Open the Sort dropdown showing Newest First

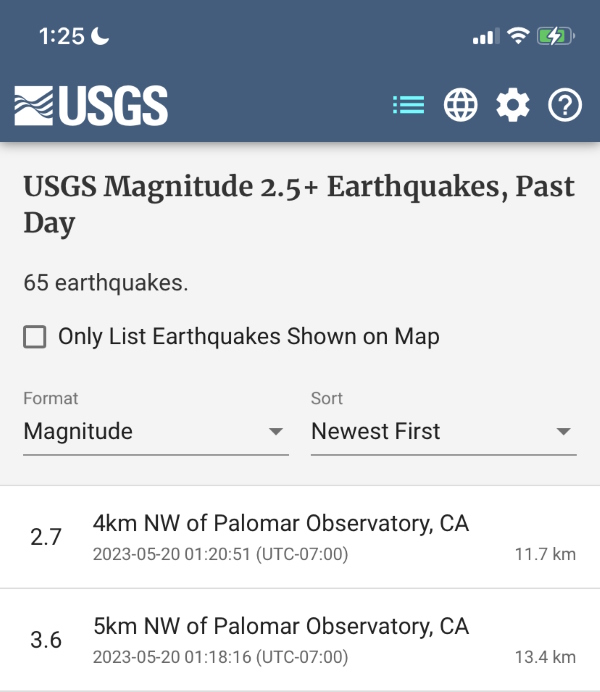coord(443,432)
